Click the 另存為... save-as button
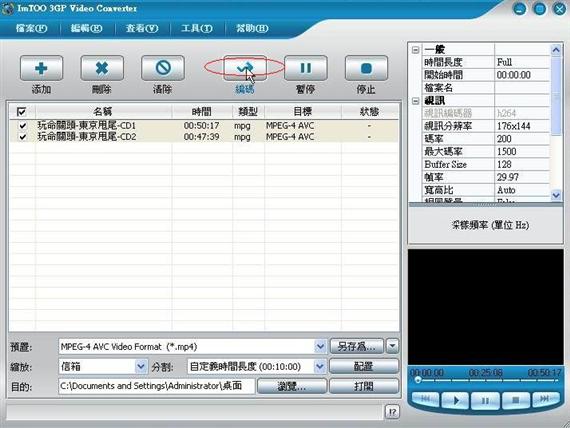This screenshot has height=428, width=570. tap(356, 346)
